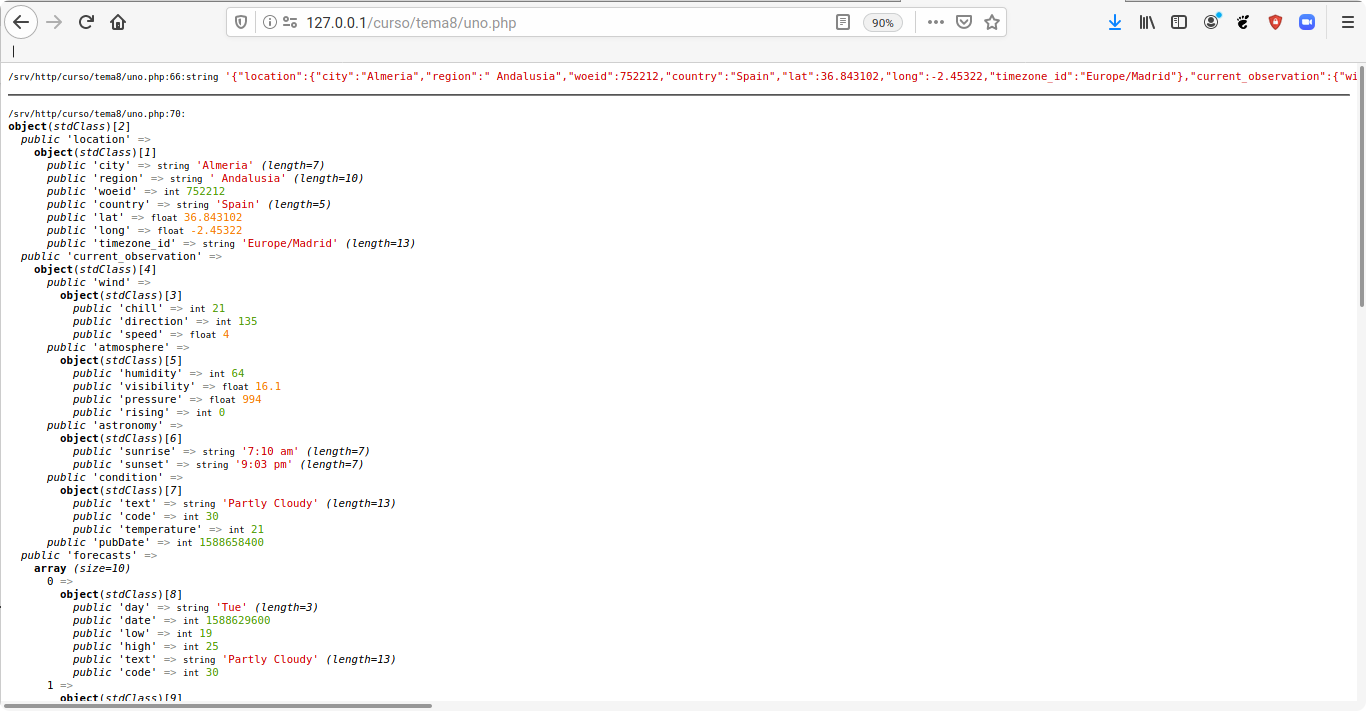Click the latitude value 36.843102

[x=213, y=217]
